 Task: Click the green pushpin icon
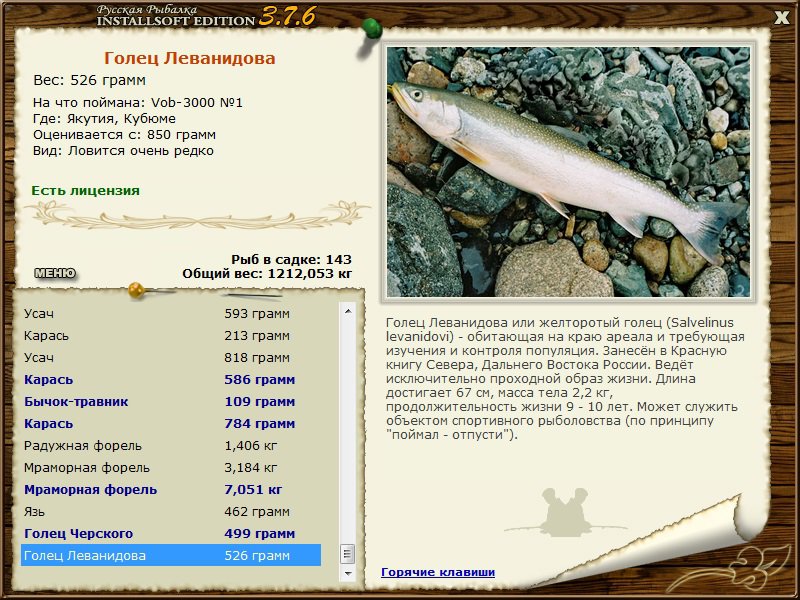coord(371,31)
